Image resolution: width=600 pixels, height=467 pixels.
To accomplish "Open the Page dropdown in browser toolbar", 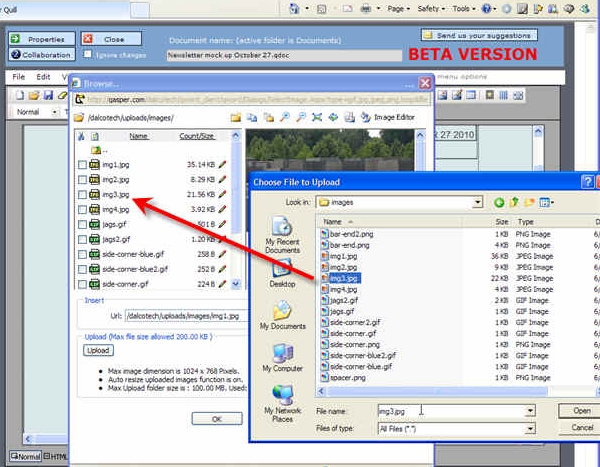I will [x=398, y=8].
